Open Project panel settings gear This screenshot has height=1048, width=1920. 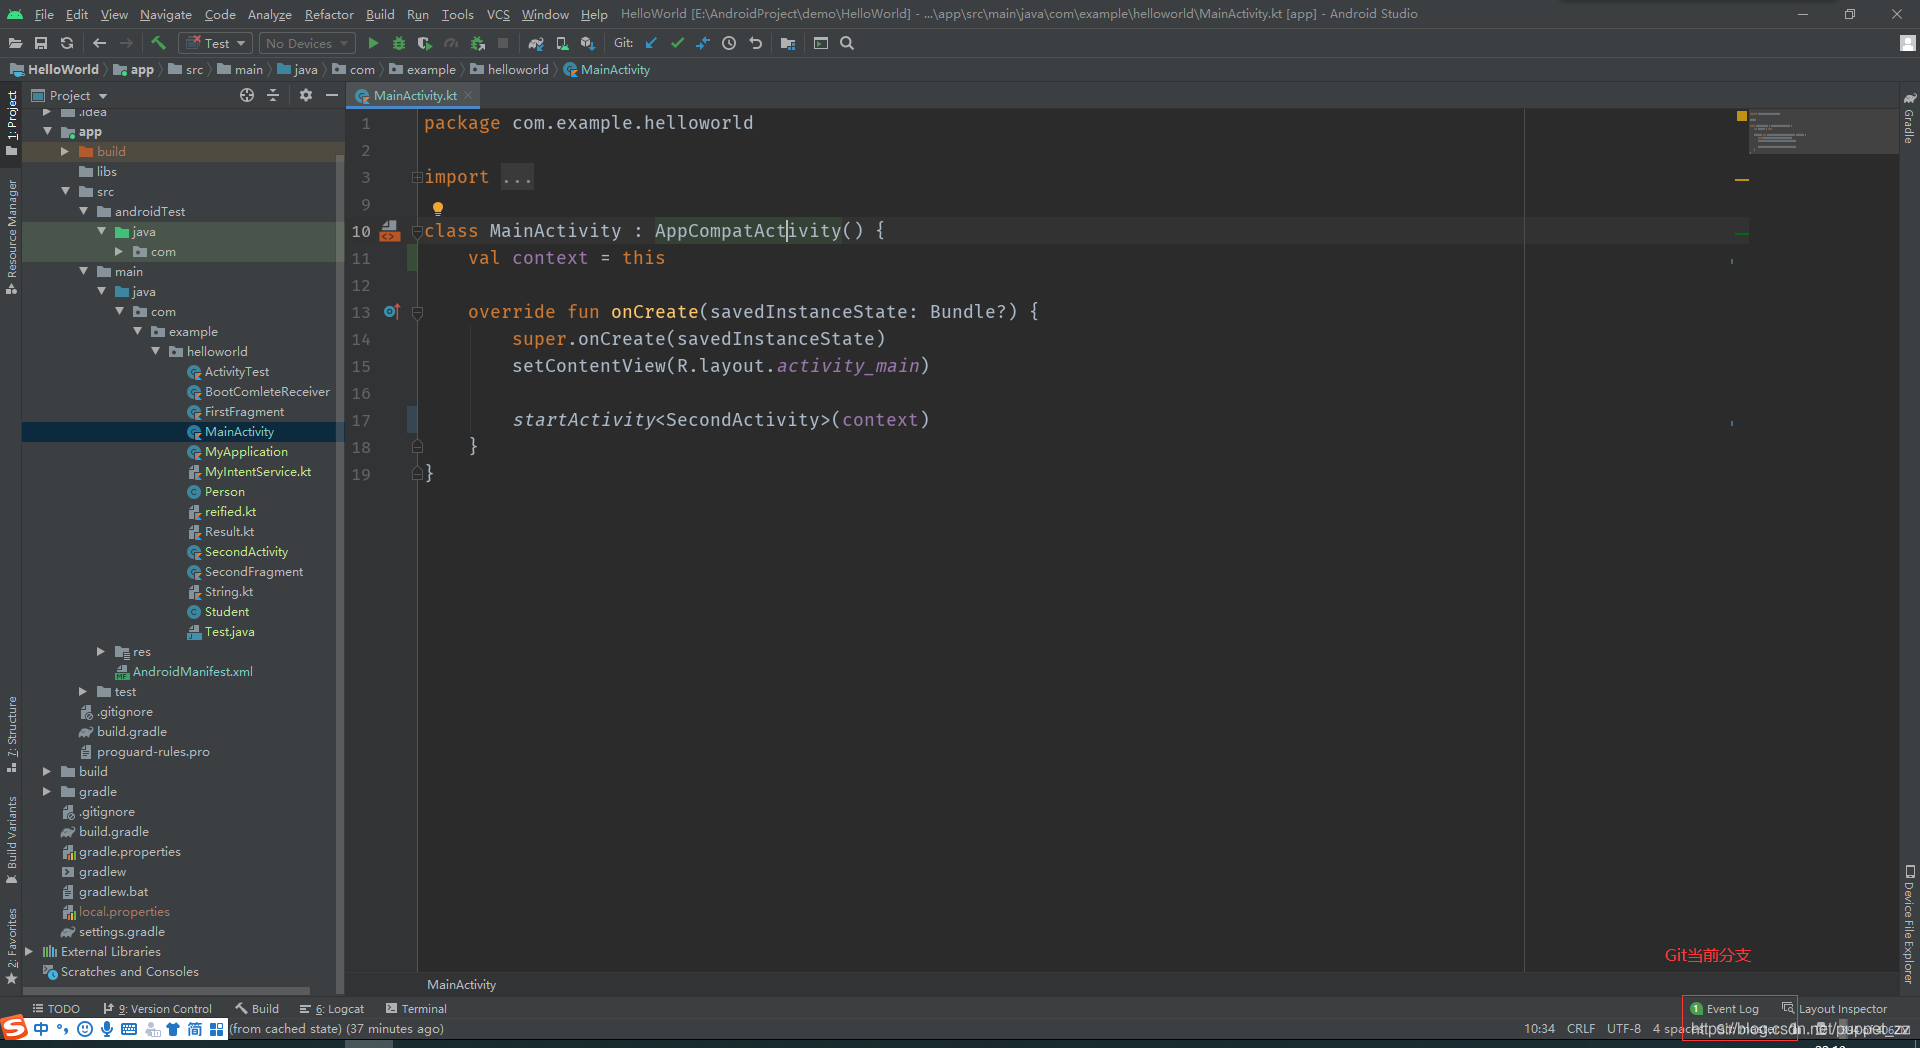point(306,95)
